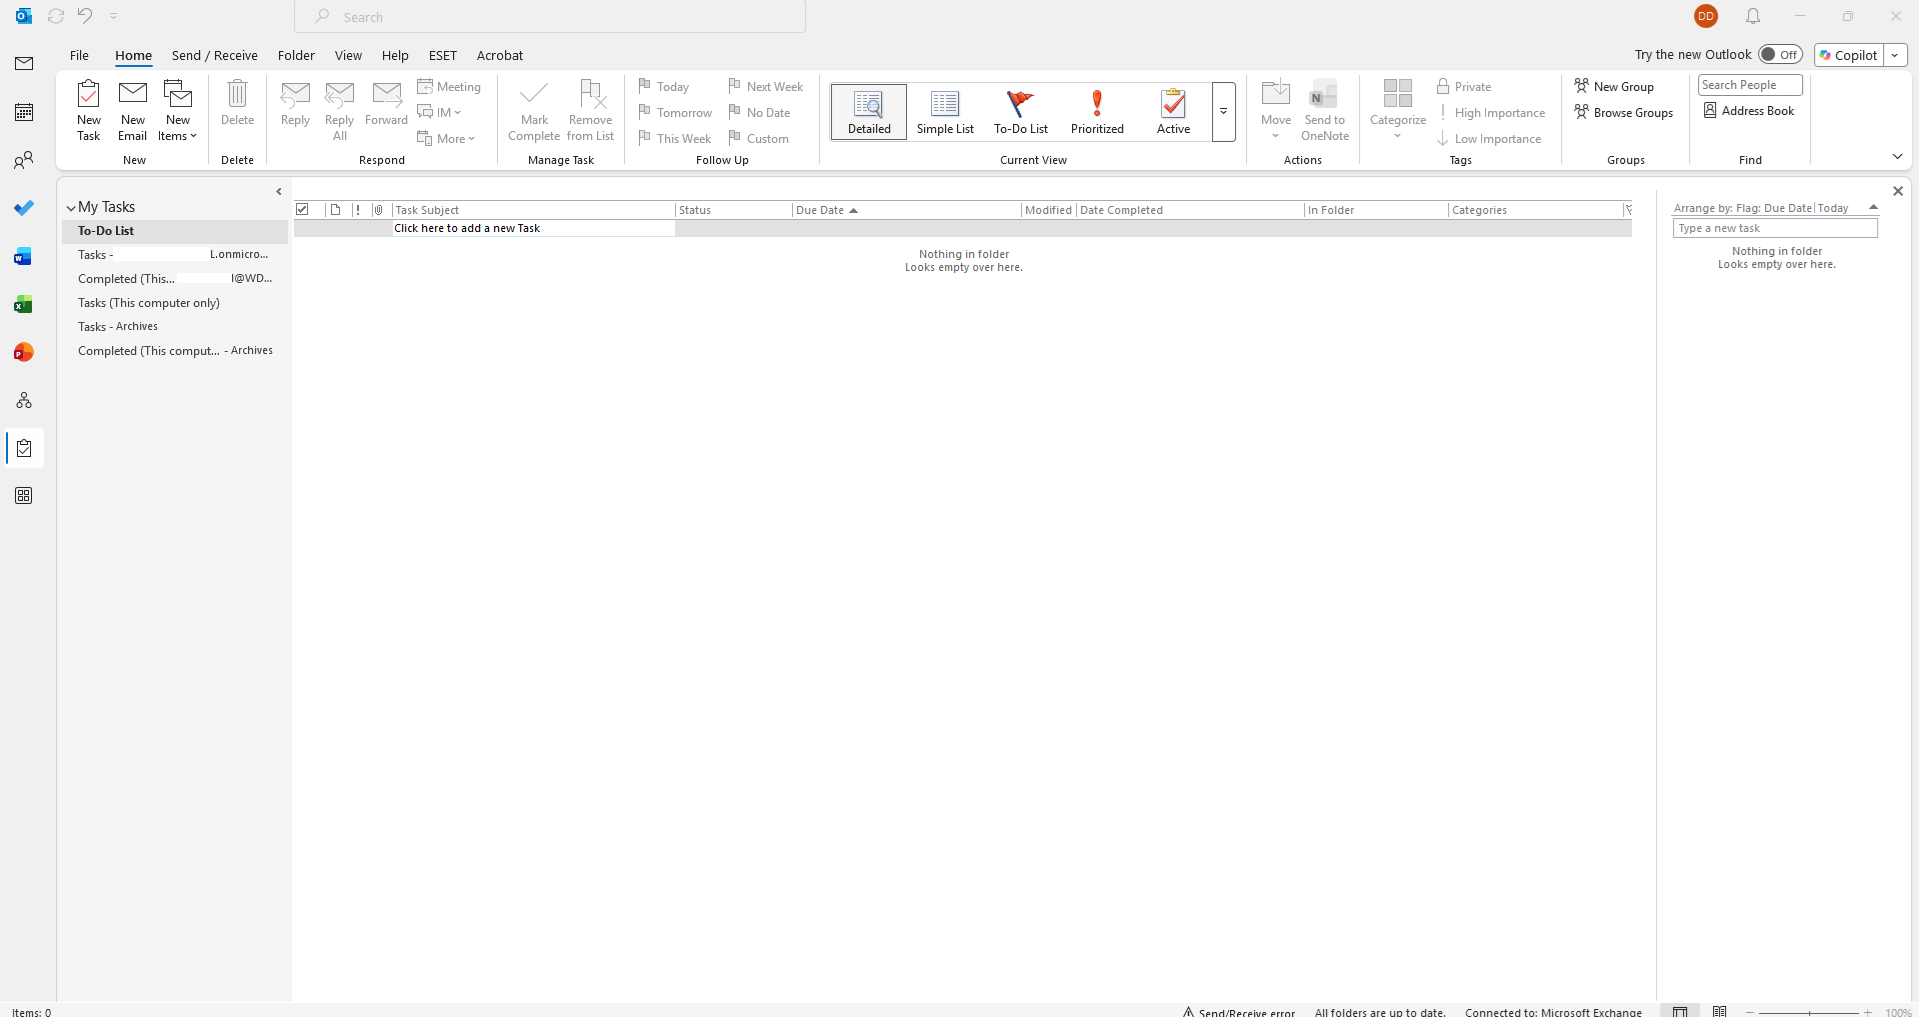Click the New Group button
The height and width of the screenshot is (1017, 1919).
[x=1614, y=87]
